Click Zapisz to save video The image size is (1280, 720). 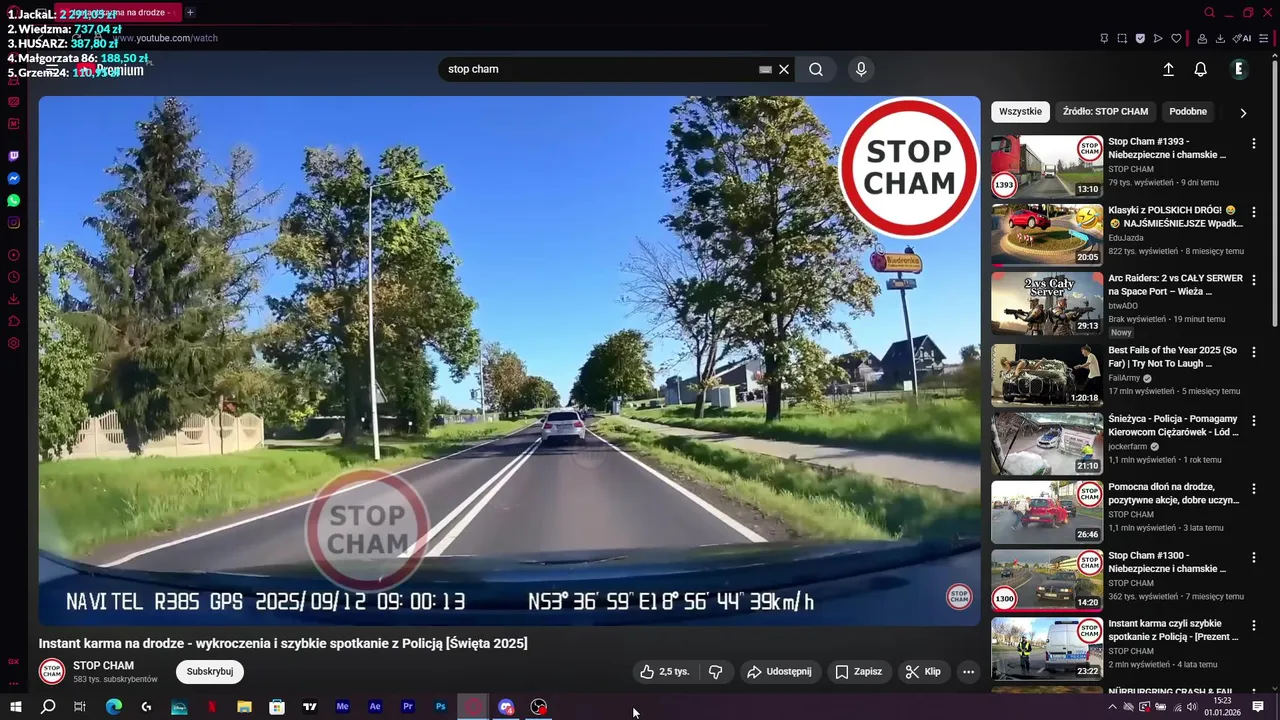click(x=858, y=672)
